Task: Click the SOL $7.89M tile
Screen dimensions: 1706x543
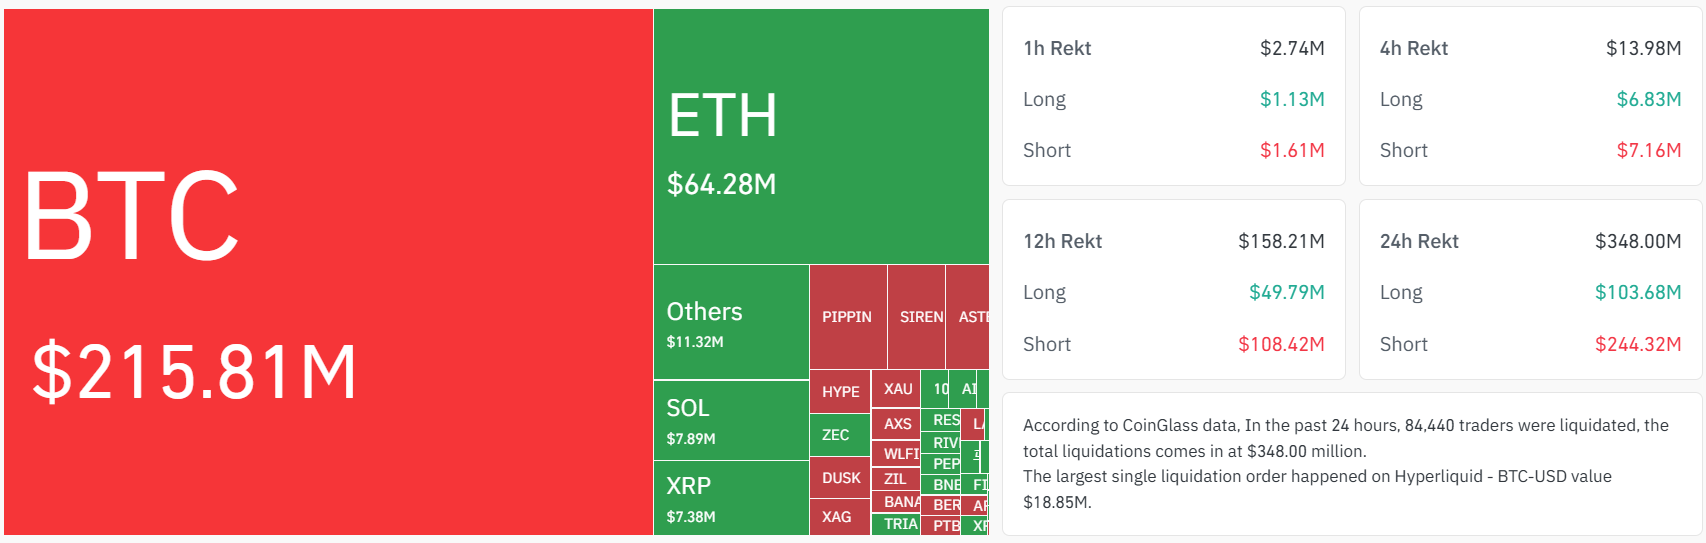Action: click(731, 421)
